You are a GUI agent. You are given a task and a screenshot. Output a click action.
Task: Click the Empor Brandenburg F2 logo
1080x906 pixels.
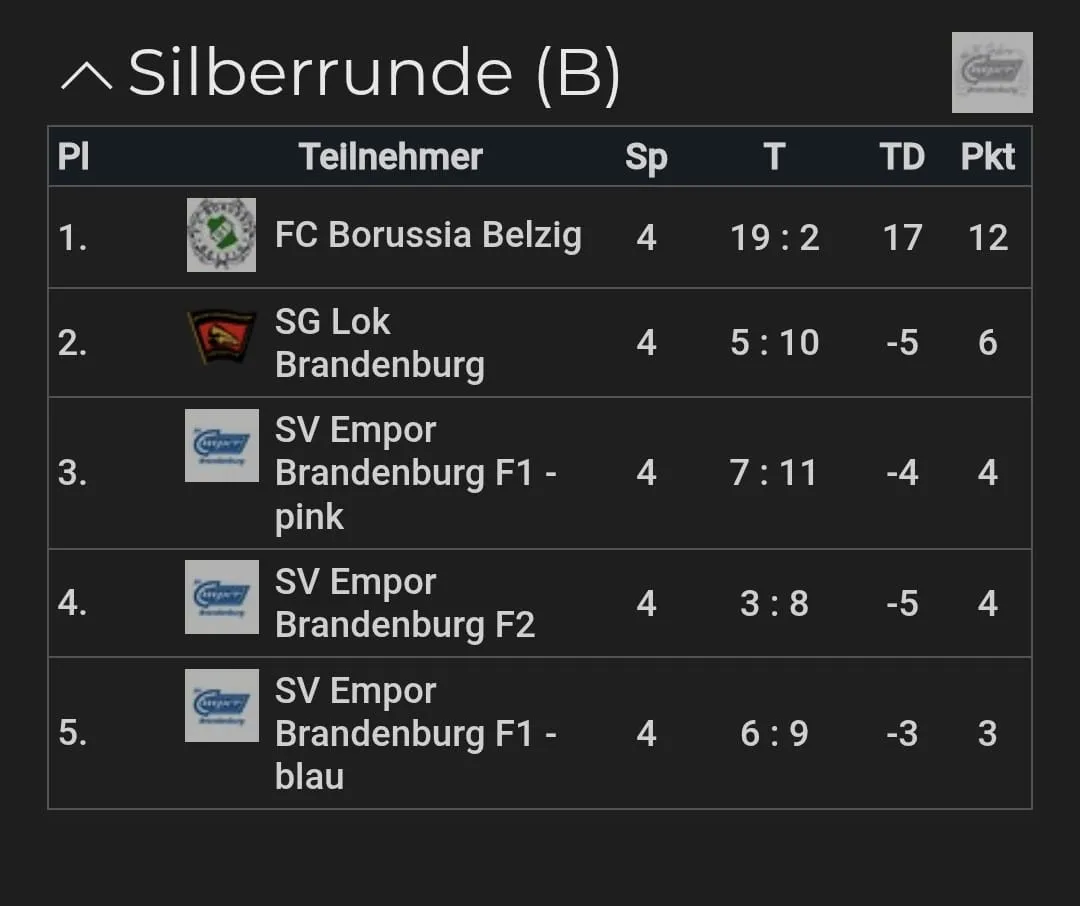(221, 597)
